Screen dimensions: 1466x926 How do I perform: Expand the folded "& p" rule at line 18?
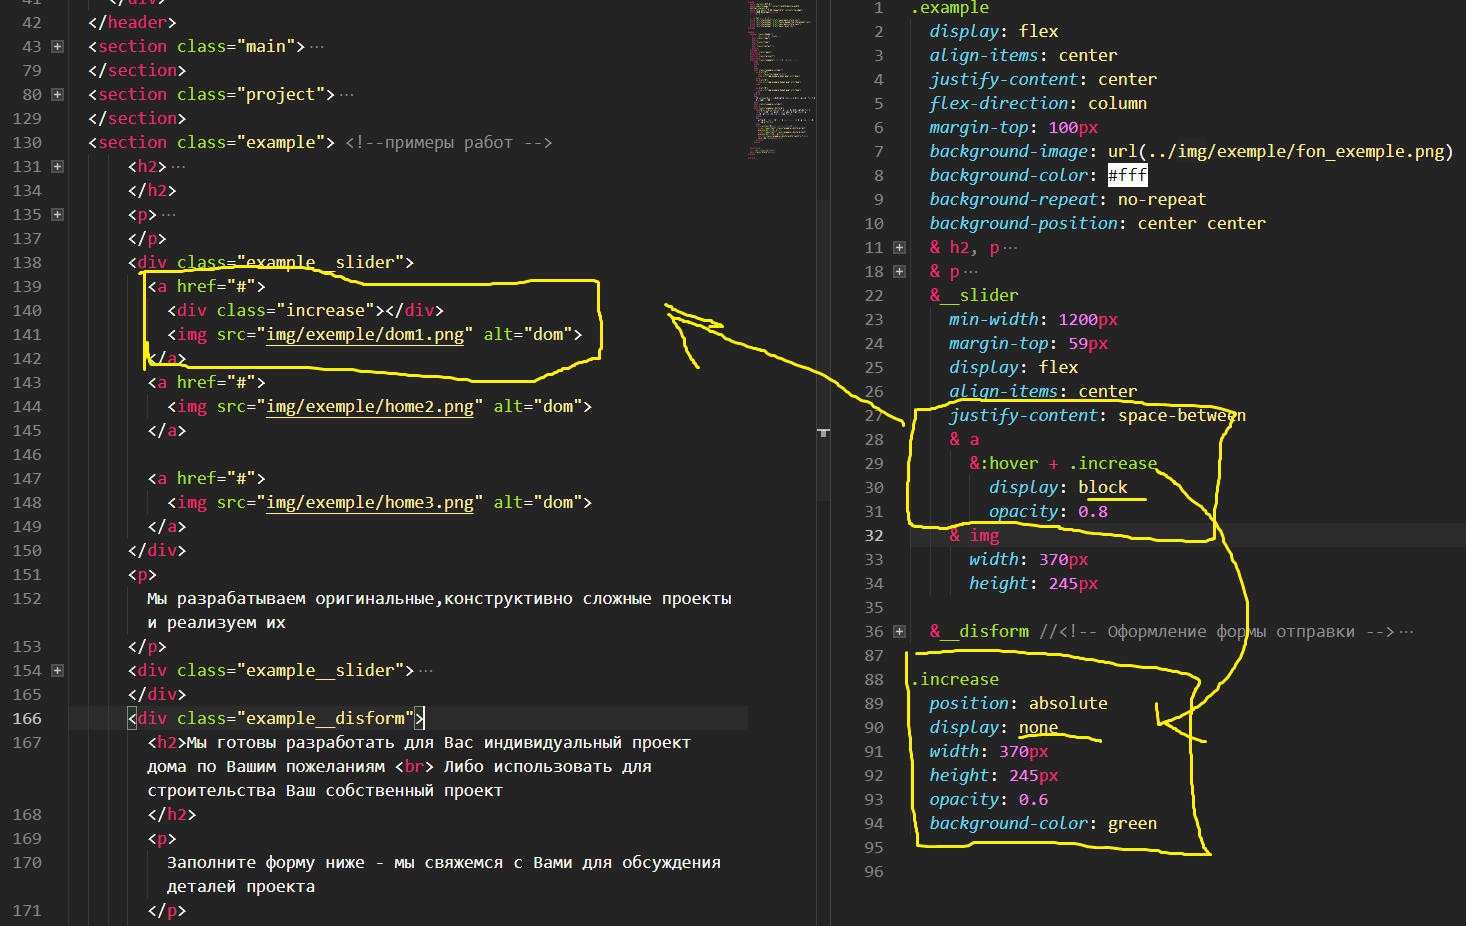tap(899, 272)
